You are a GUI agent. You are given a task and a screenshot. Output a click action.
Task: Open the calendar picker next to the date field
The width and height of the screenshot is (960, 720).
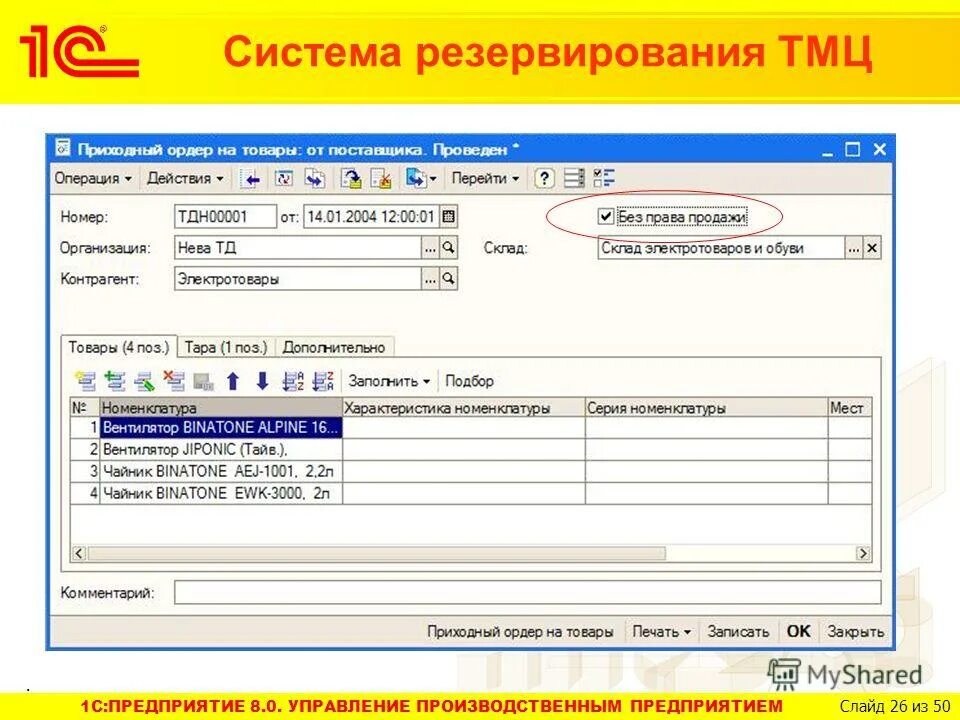tap(449, 217)
